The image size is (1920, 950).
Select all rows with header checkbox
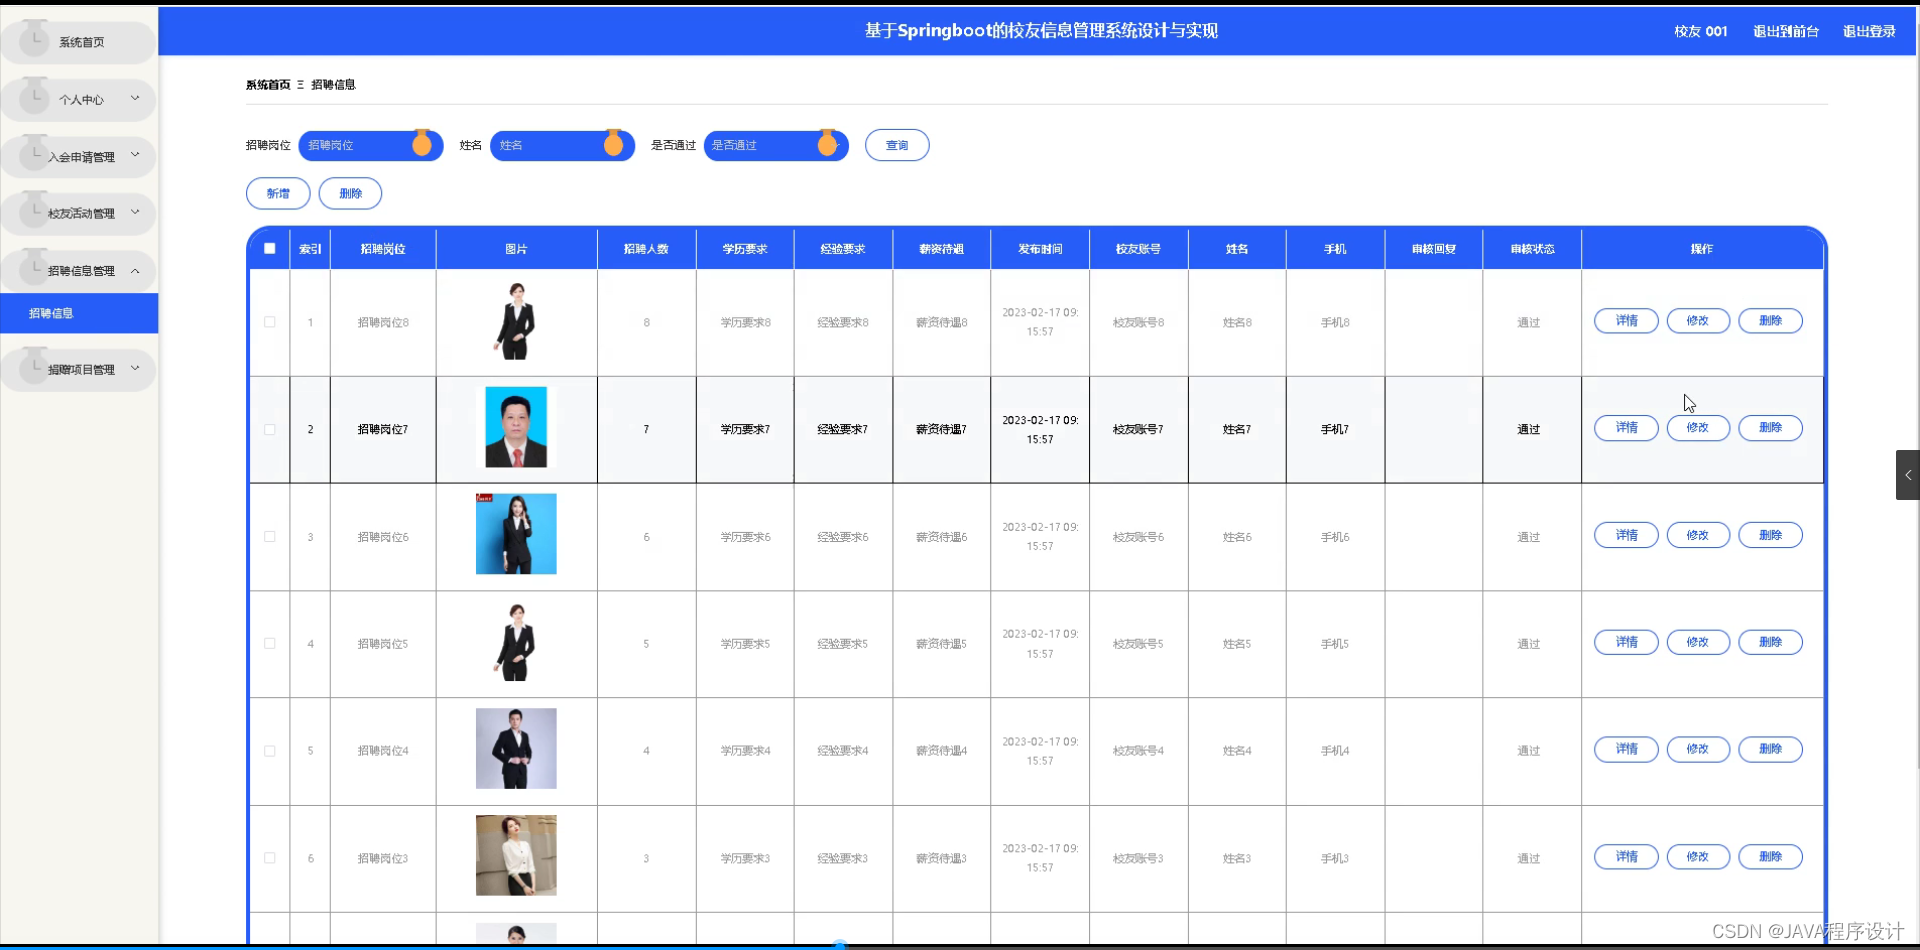(x=270, y=248)
